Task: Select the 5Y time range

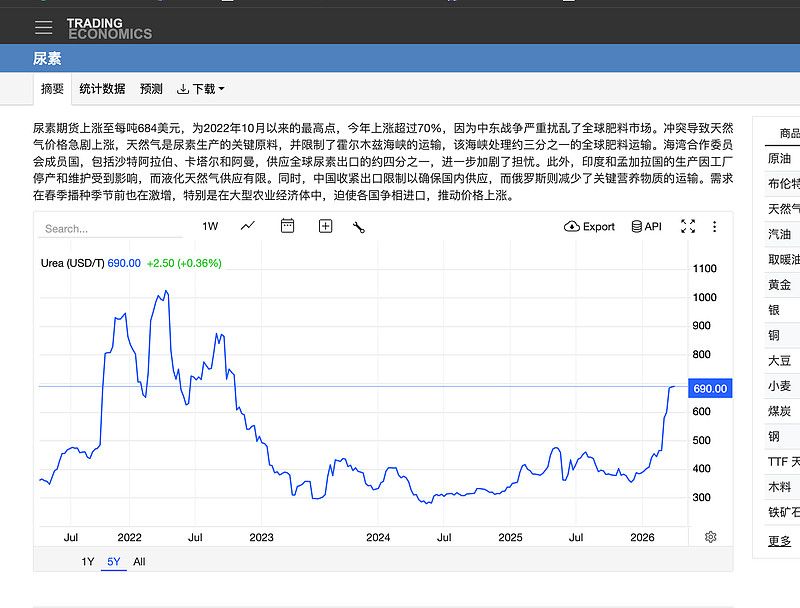Action: pyautogui.click(x=114, y=561)
